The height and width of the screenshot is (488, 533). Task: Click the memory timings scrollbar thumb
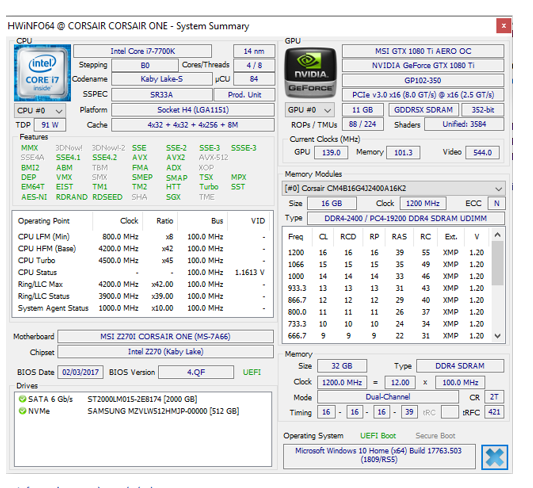[x=498, y=263]
